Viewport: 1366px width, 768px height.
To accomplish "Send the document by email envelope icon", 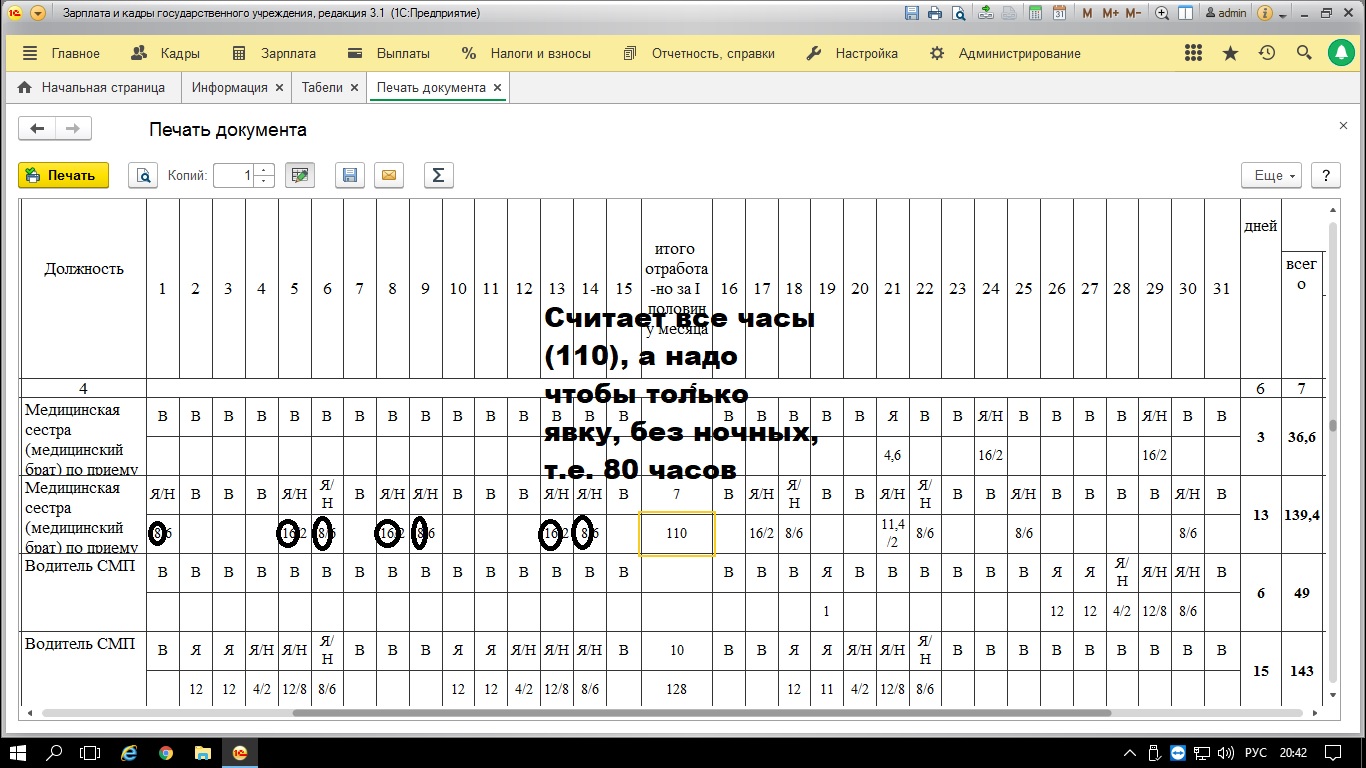I will tap(389, 175).
